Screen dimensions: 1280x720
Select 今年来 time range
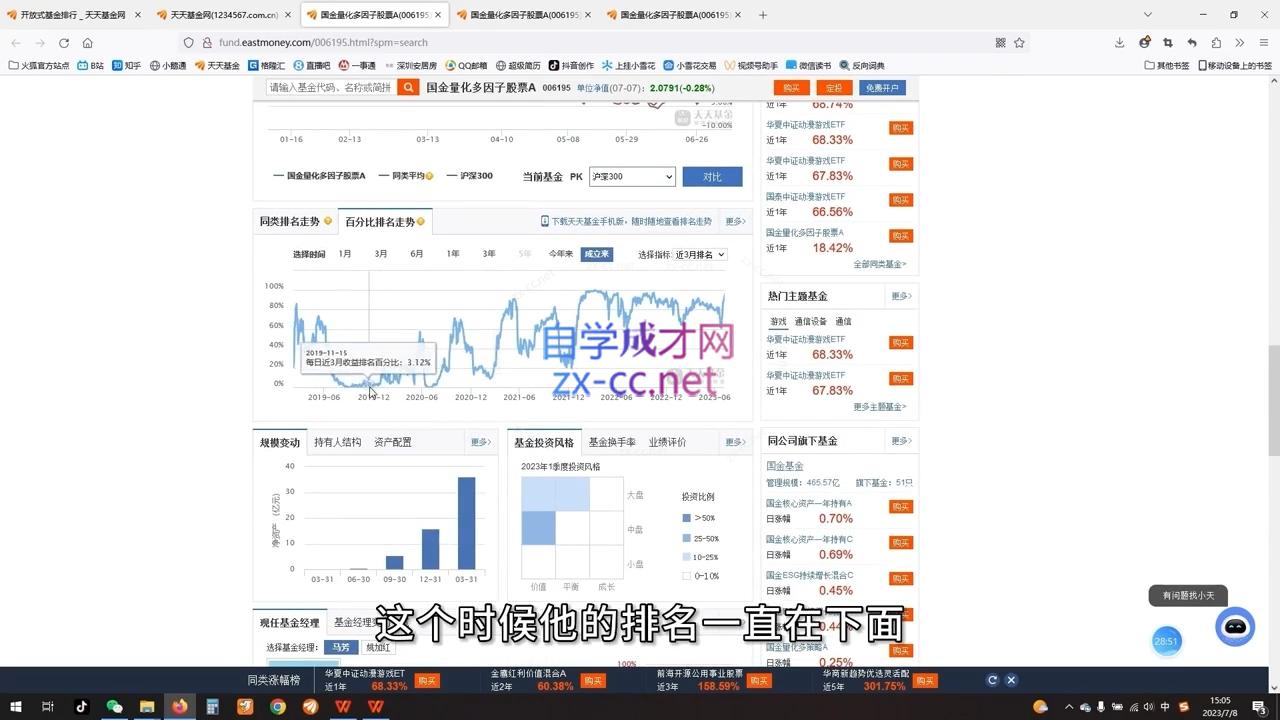560,254
